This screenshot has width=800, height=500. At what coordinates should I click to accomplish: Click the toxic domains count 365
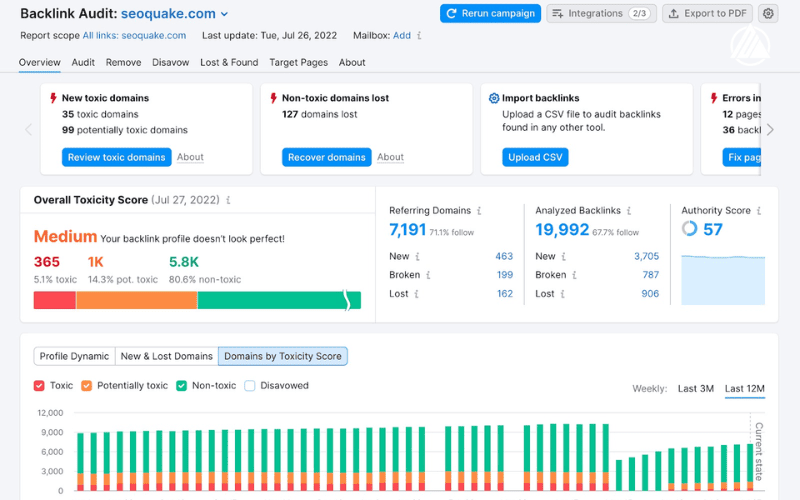click(x=47, y=262)
